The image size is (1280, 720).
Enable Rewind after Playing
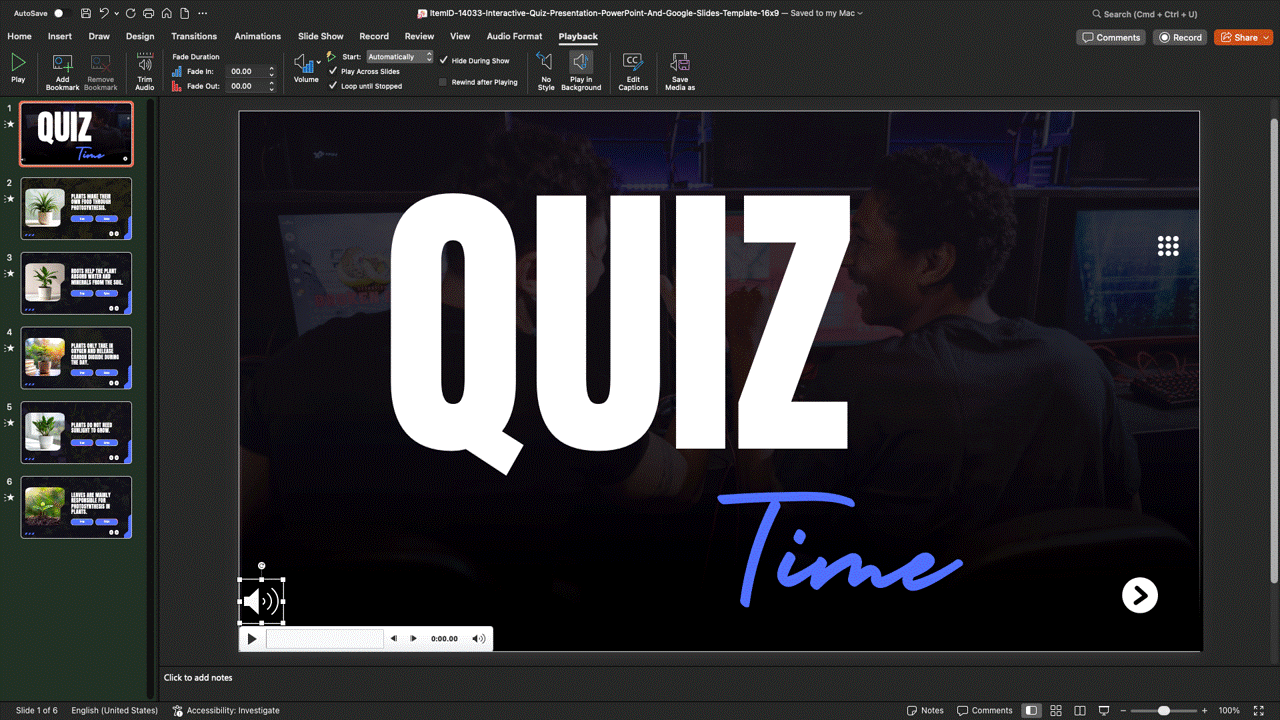(443, 82)
